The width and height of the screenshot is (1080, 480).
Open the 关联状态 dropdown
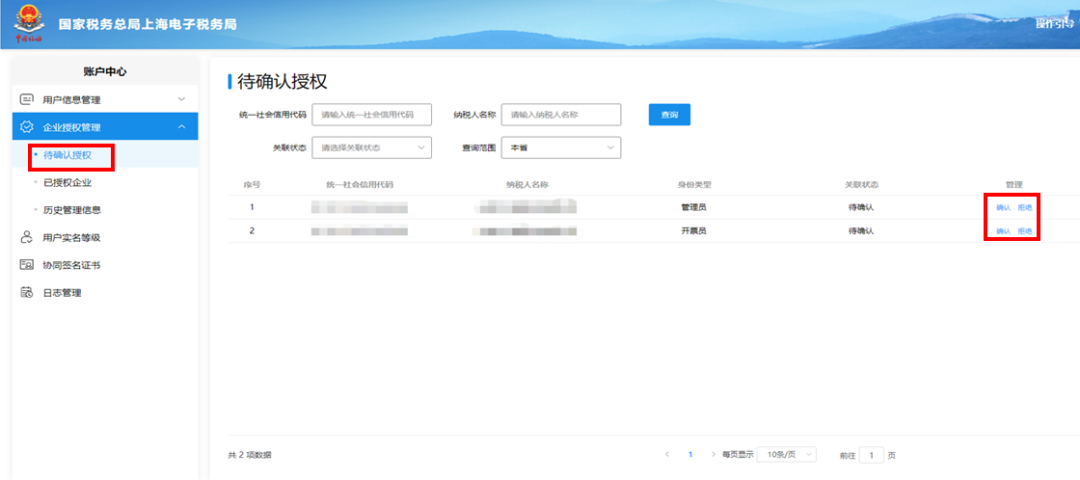pyautogui.click(x=372, y=148)
